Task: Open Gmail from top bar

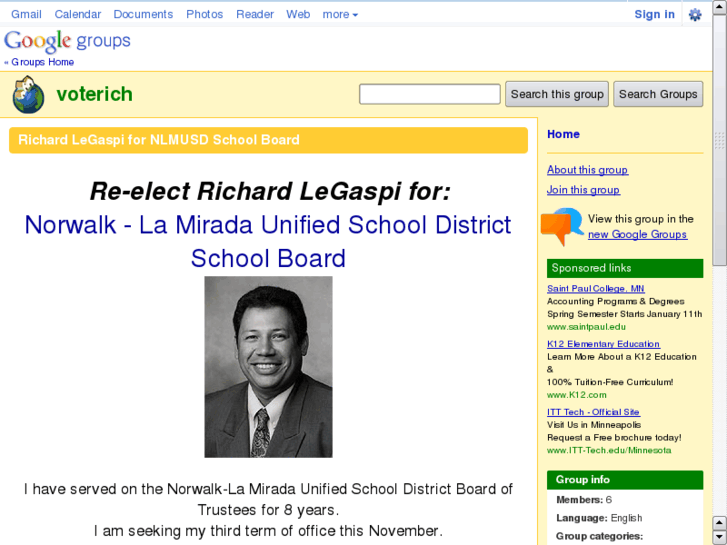Action: (x=26, y=14)
